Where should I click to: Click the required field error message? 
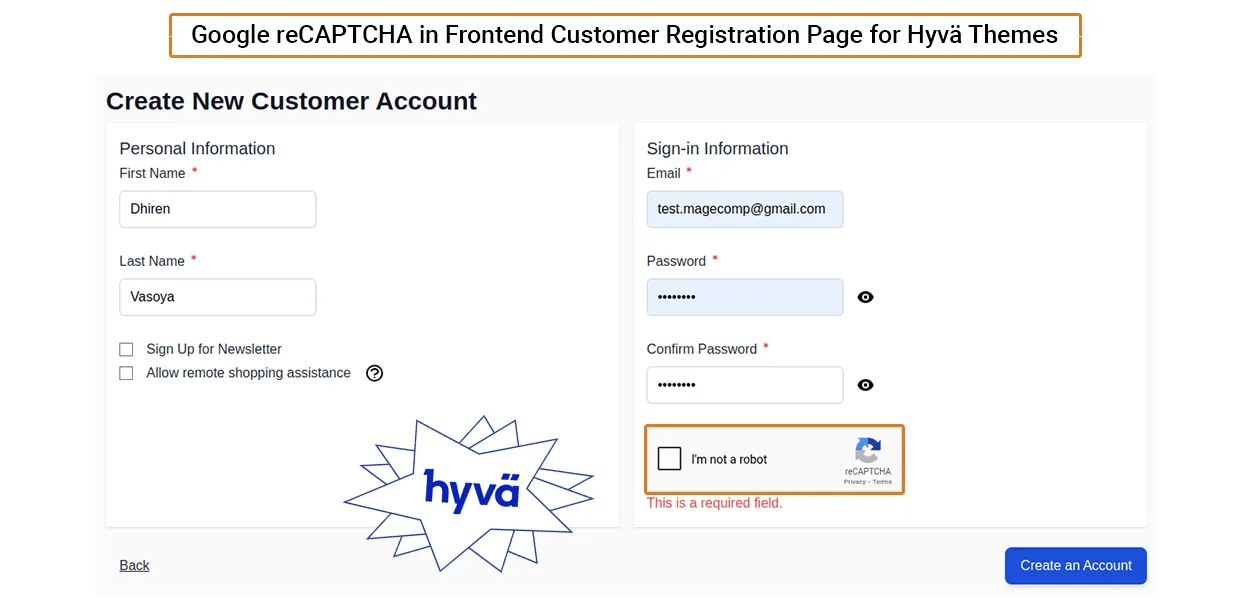click(x=714, y=503)
